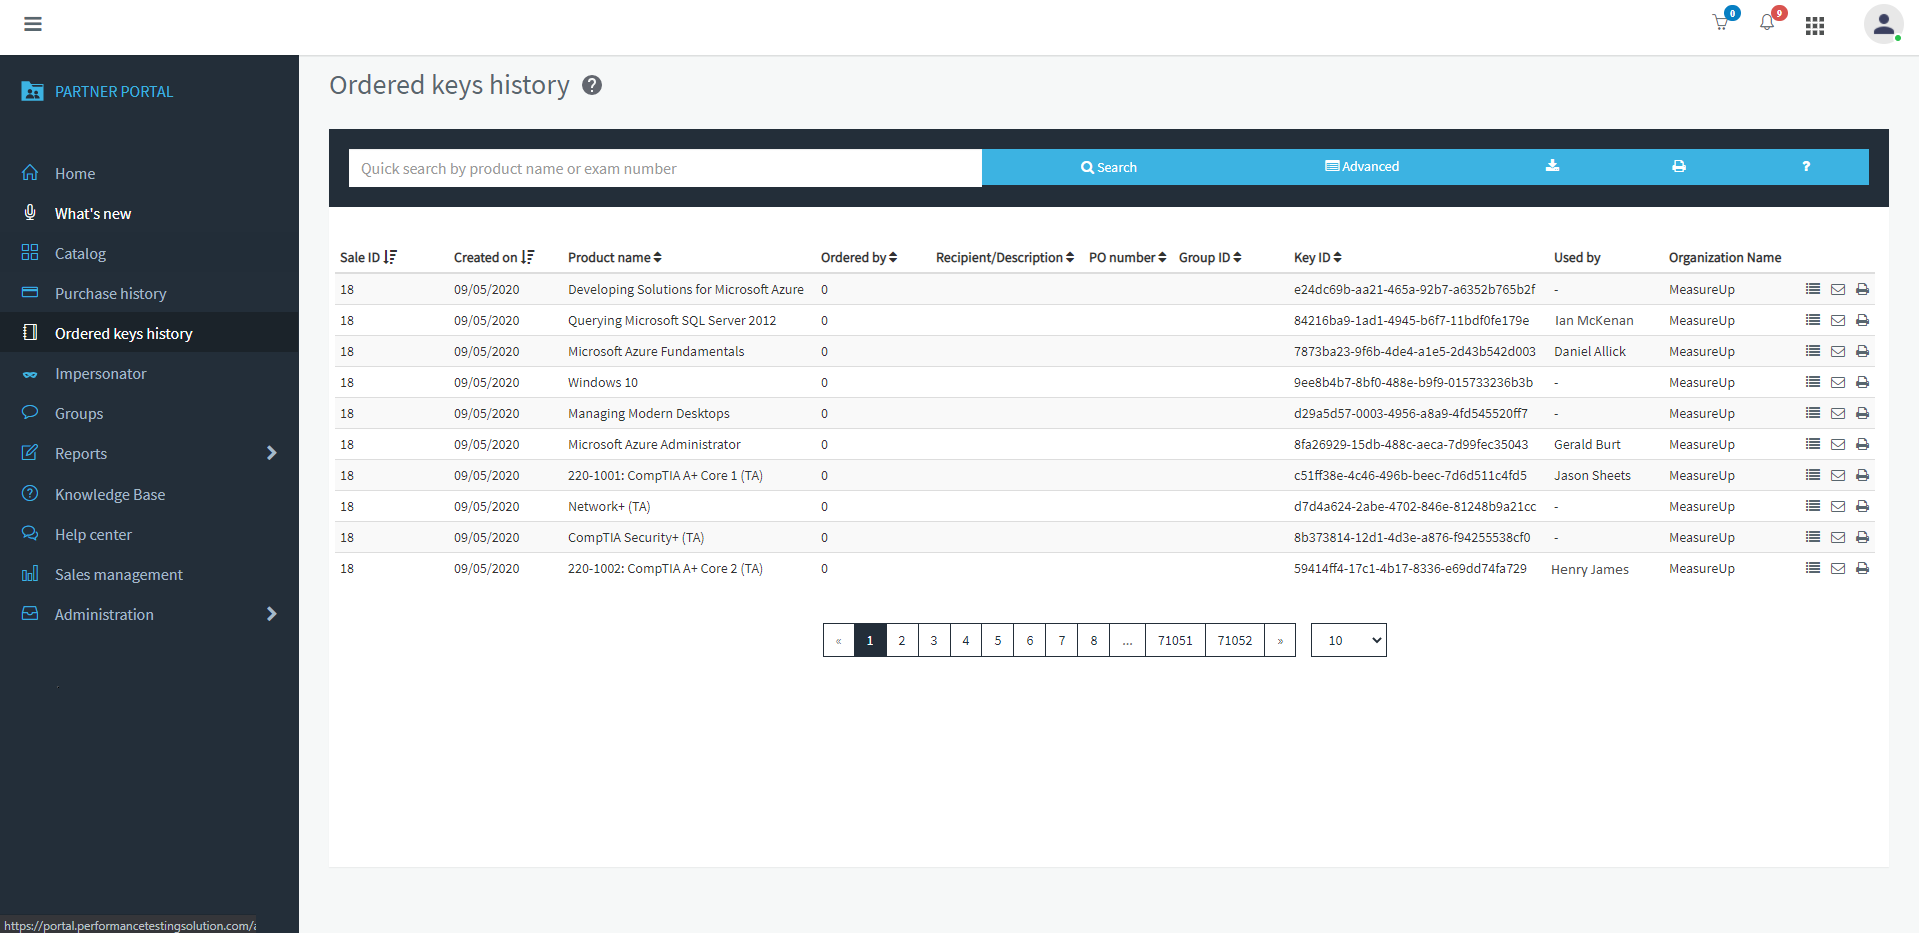
Task: View details list icon for Developing Solutions row
Action: (x=1813, y=289)
